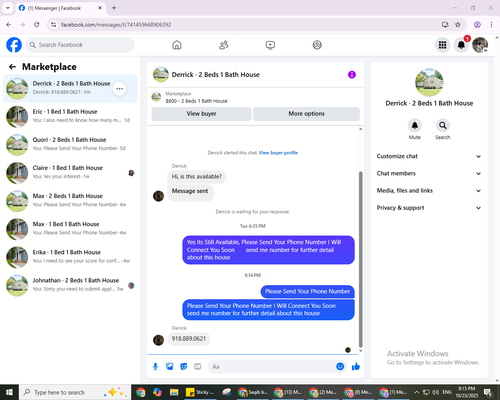Open options menu for Derrick conversation
This screenshot has width=500, height=400.
(x=119, y=89)
